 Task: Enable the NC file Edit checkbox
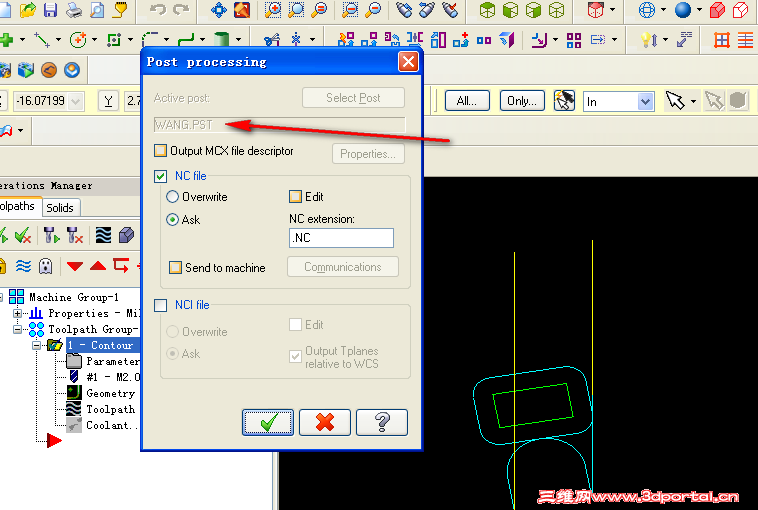(x=295, y=196)
